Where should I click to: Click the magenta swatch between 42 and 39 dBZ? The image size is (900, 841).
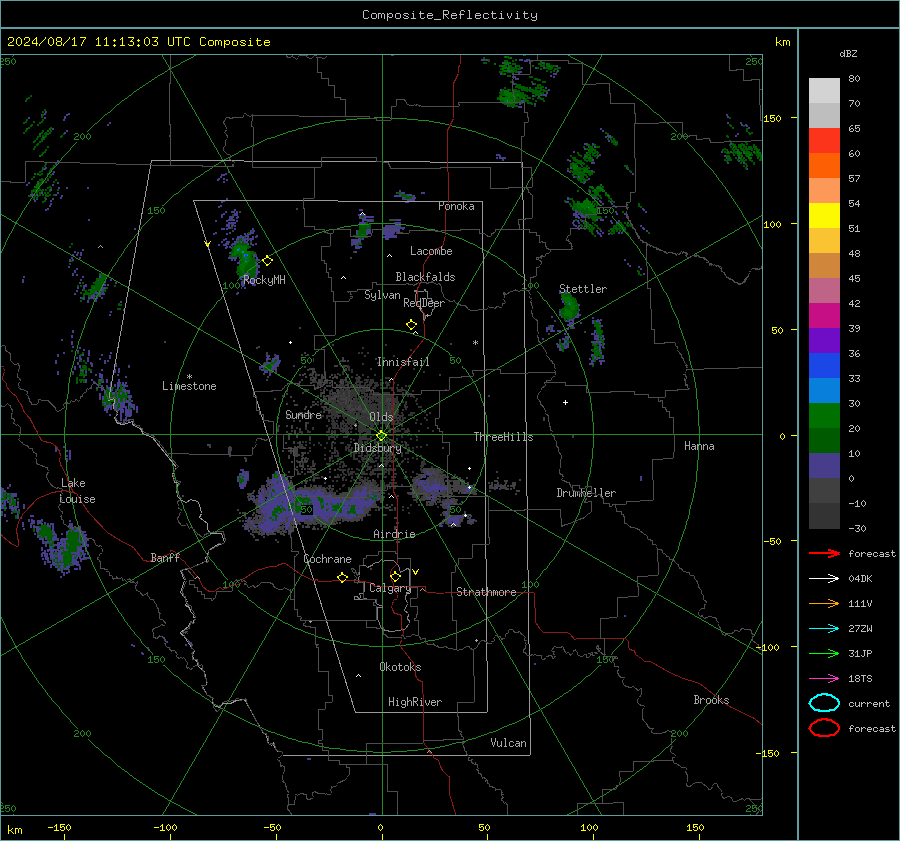[x=824, y=316]
